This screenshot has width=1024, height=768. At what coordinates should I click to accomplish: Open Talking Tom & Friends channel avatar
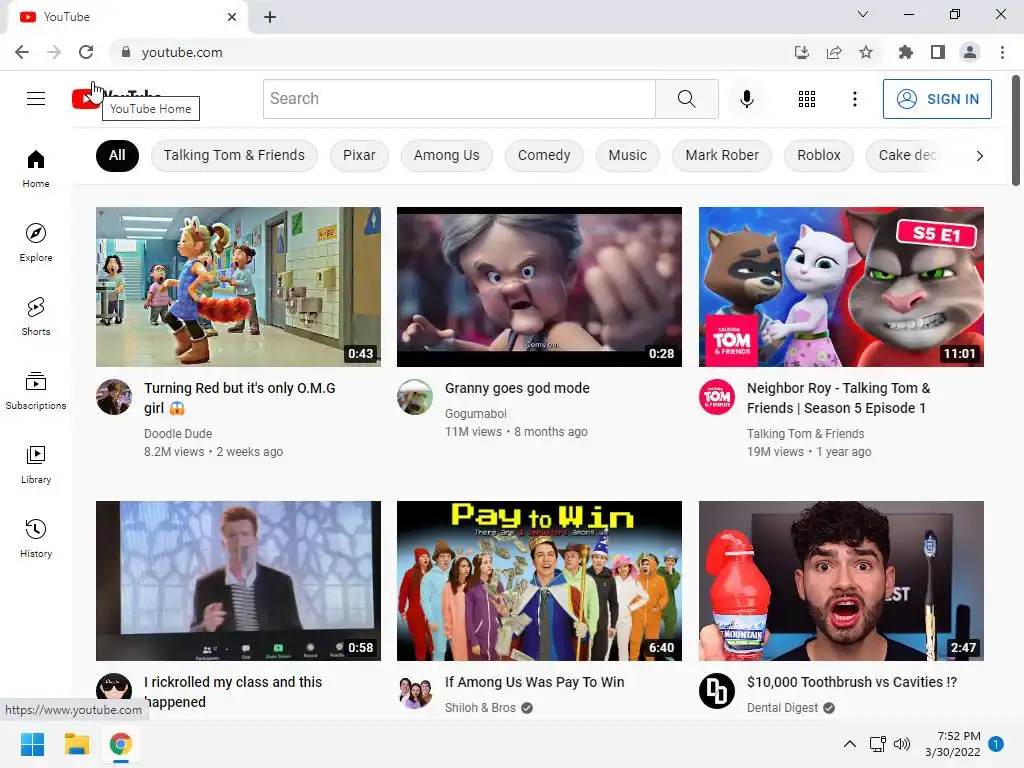tap(716, 397)
